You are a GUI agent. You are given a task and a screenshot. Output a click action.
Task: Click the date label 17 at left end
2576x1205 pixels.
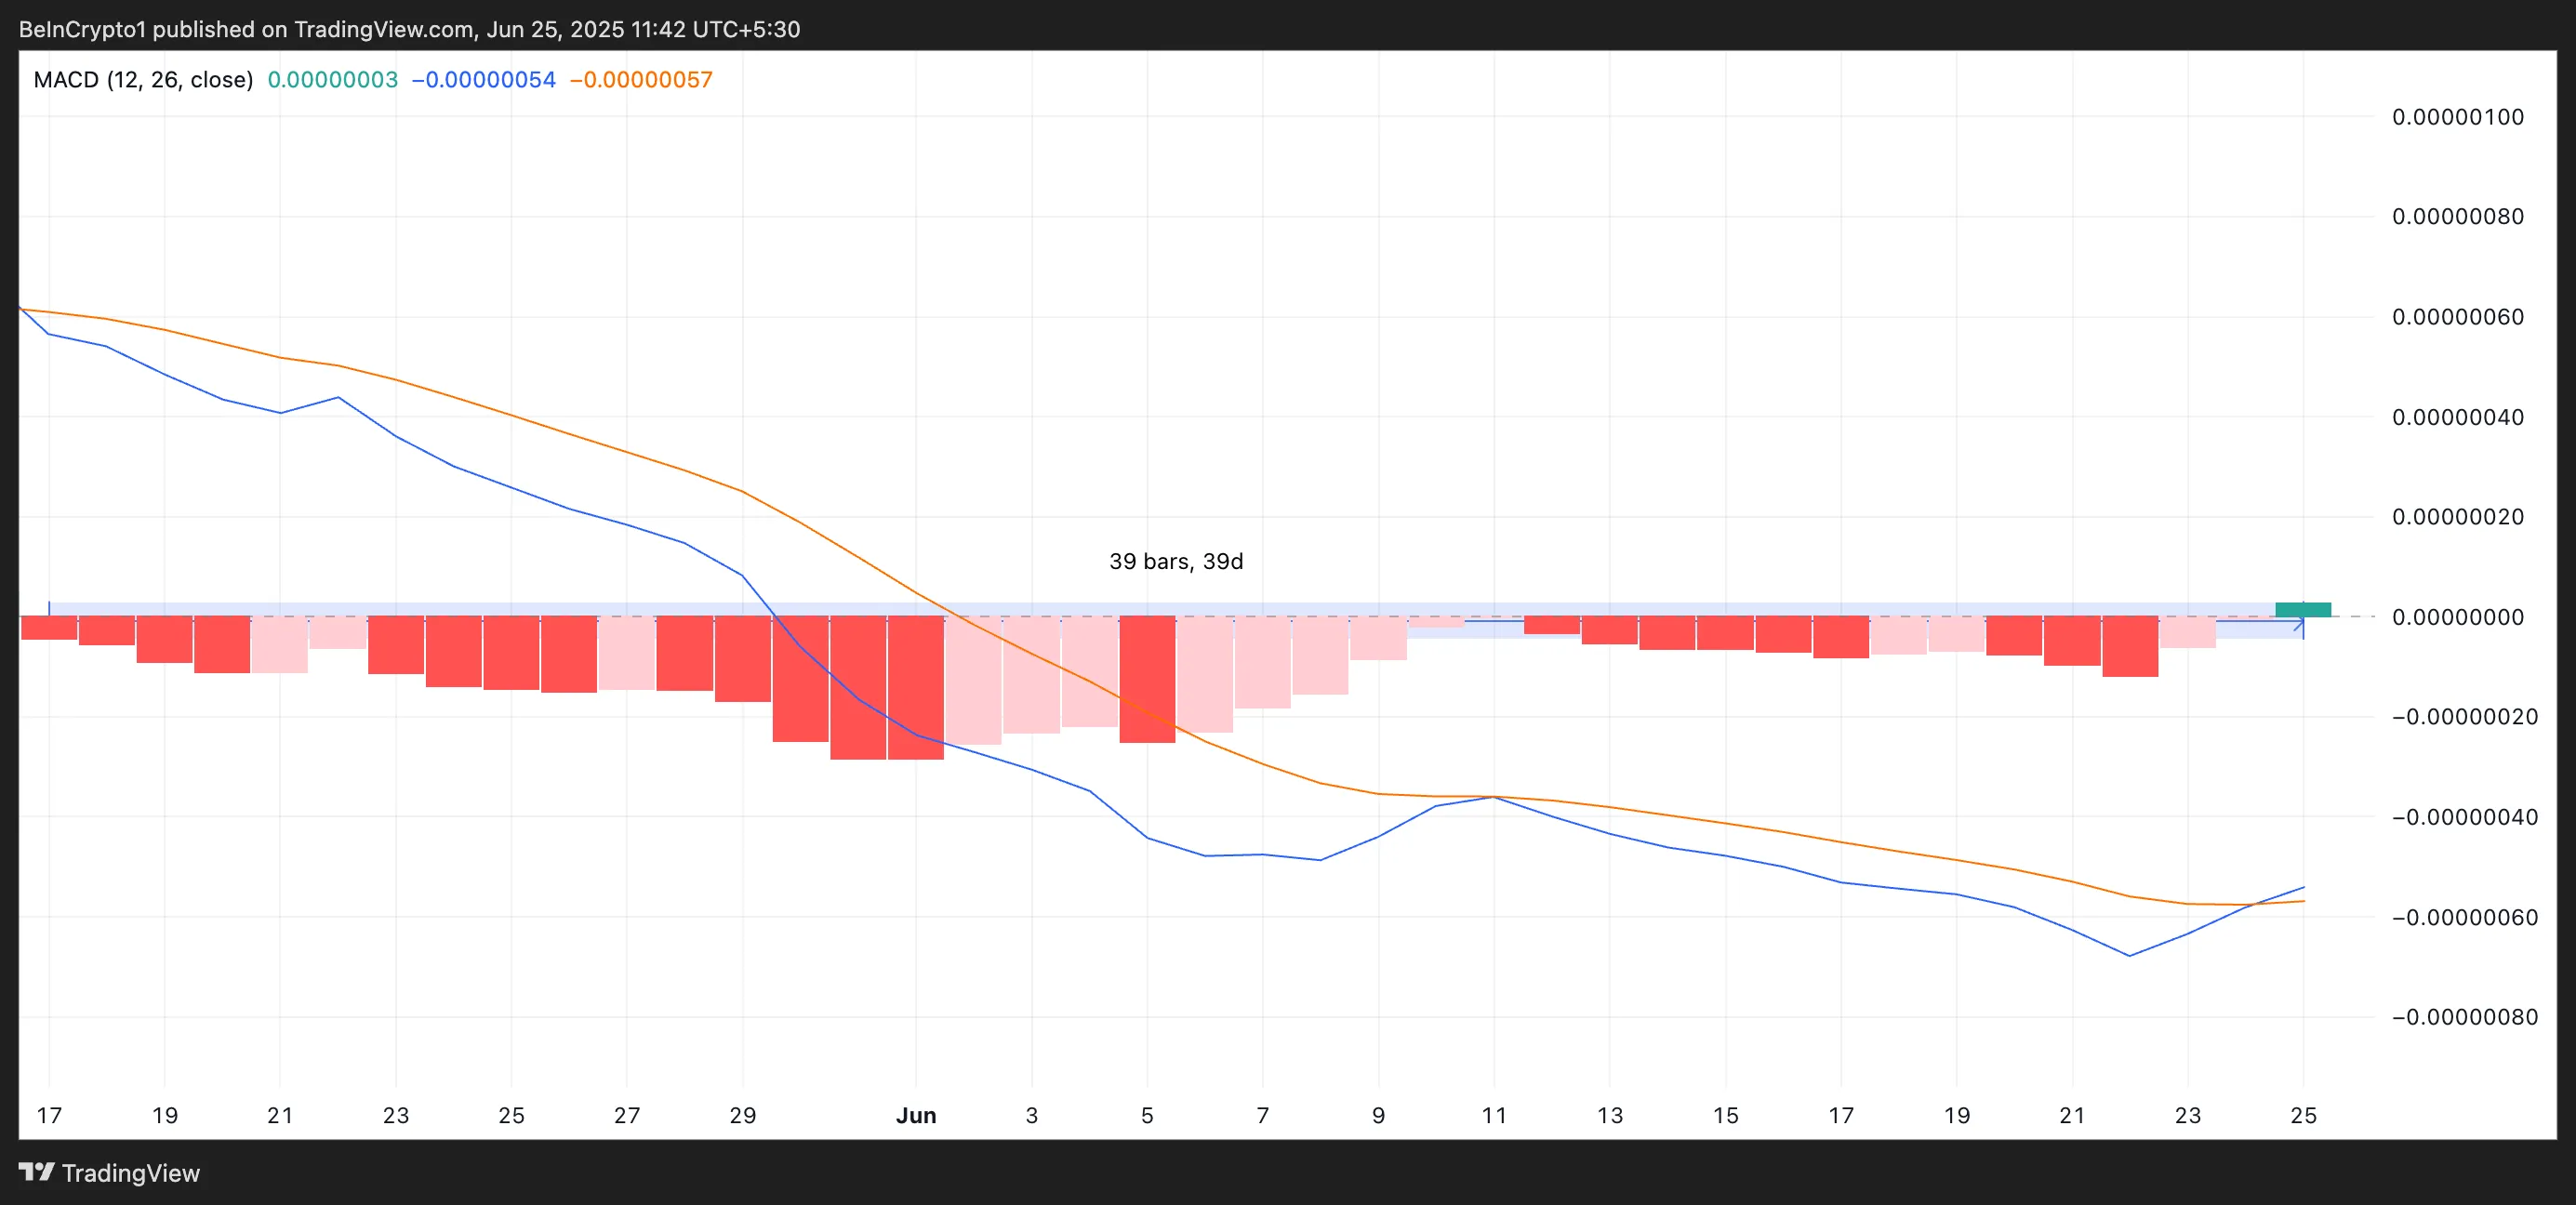tap(49, 1115)
